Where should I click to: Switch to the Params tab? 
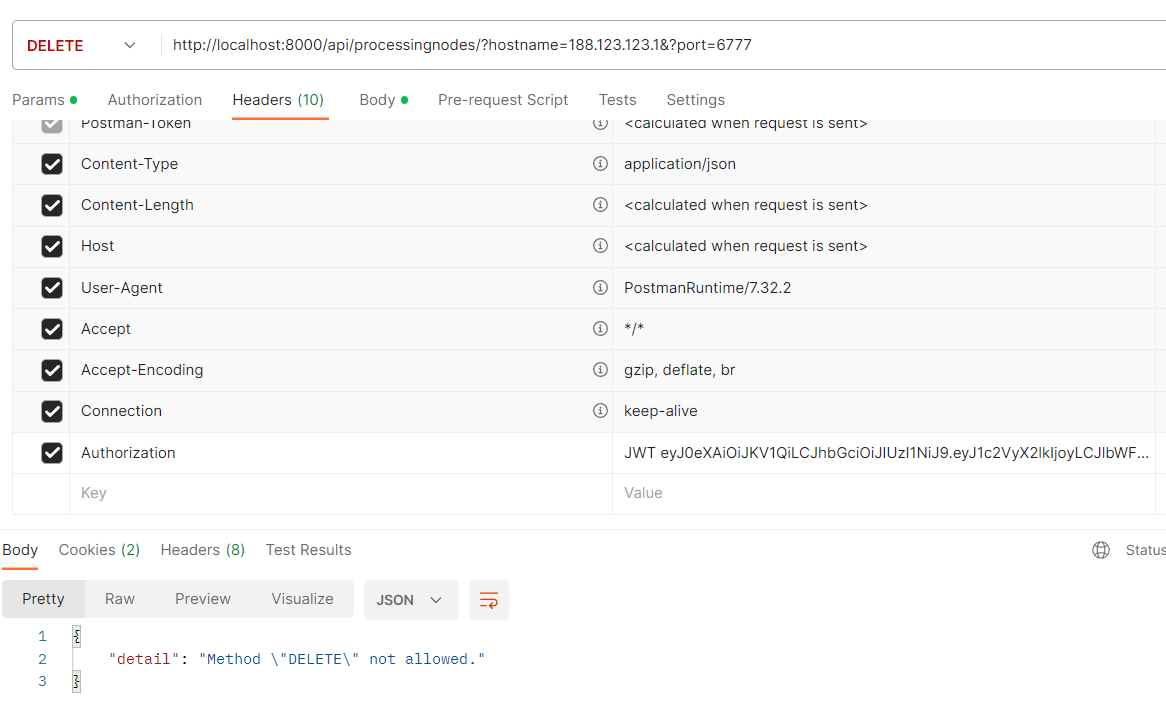[x=38, y=100]
